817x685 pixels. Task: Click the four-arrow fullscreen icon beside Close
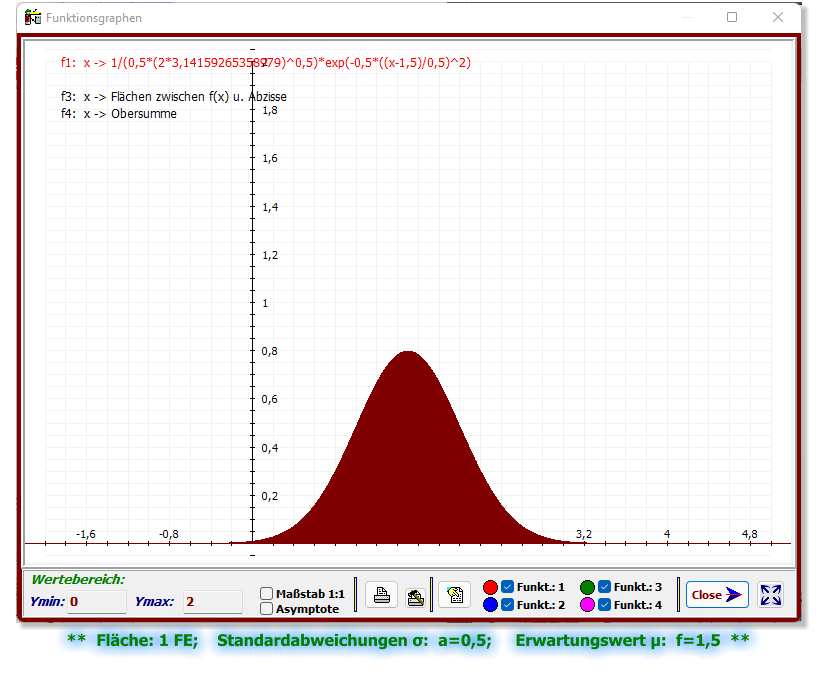click(770, 595)
